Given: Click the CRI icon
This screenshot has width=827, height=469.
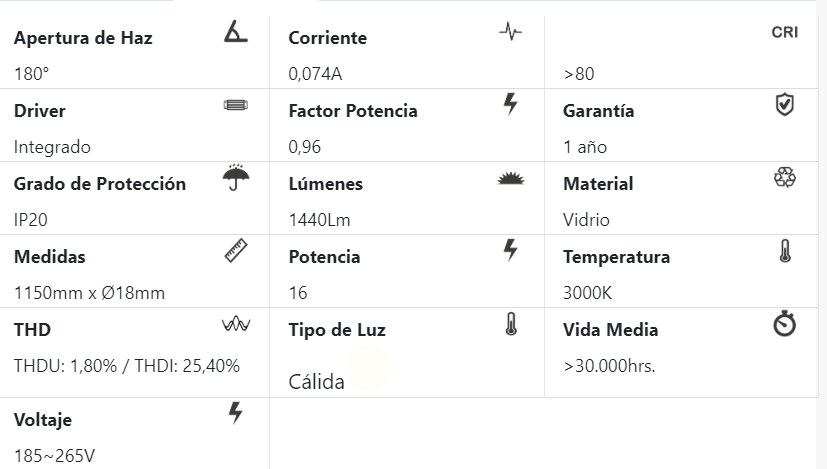Looking at the screenshot, I should tap(785, 32).
